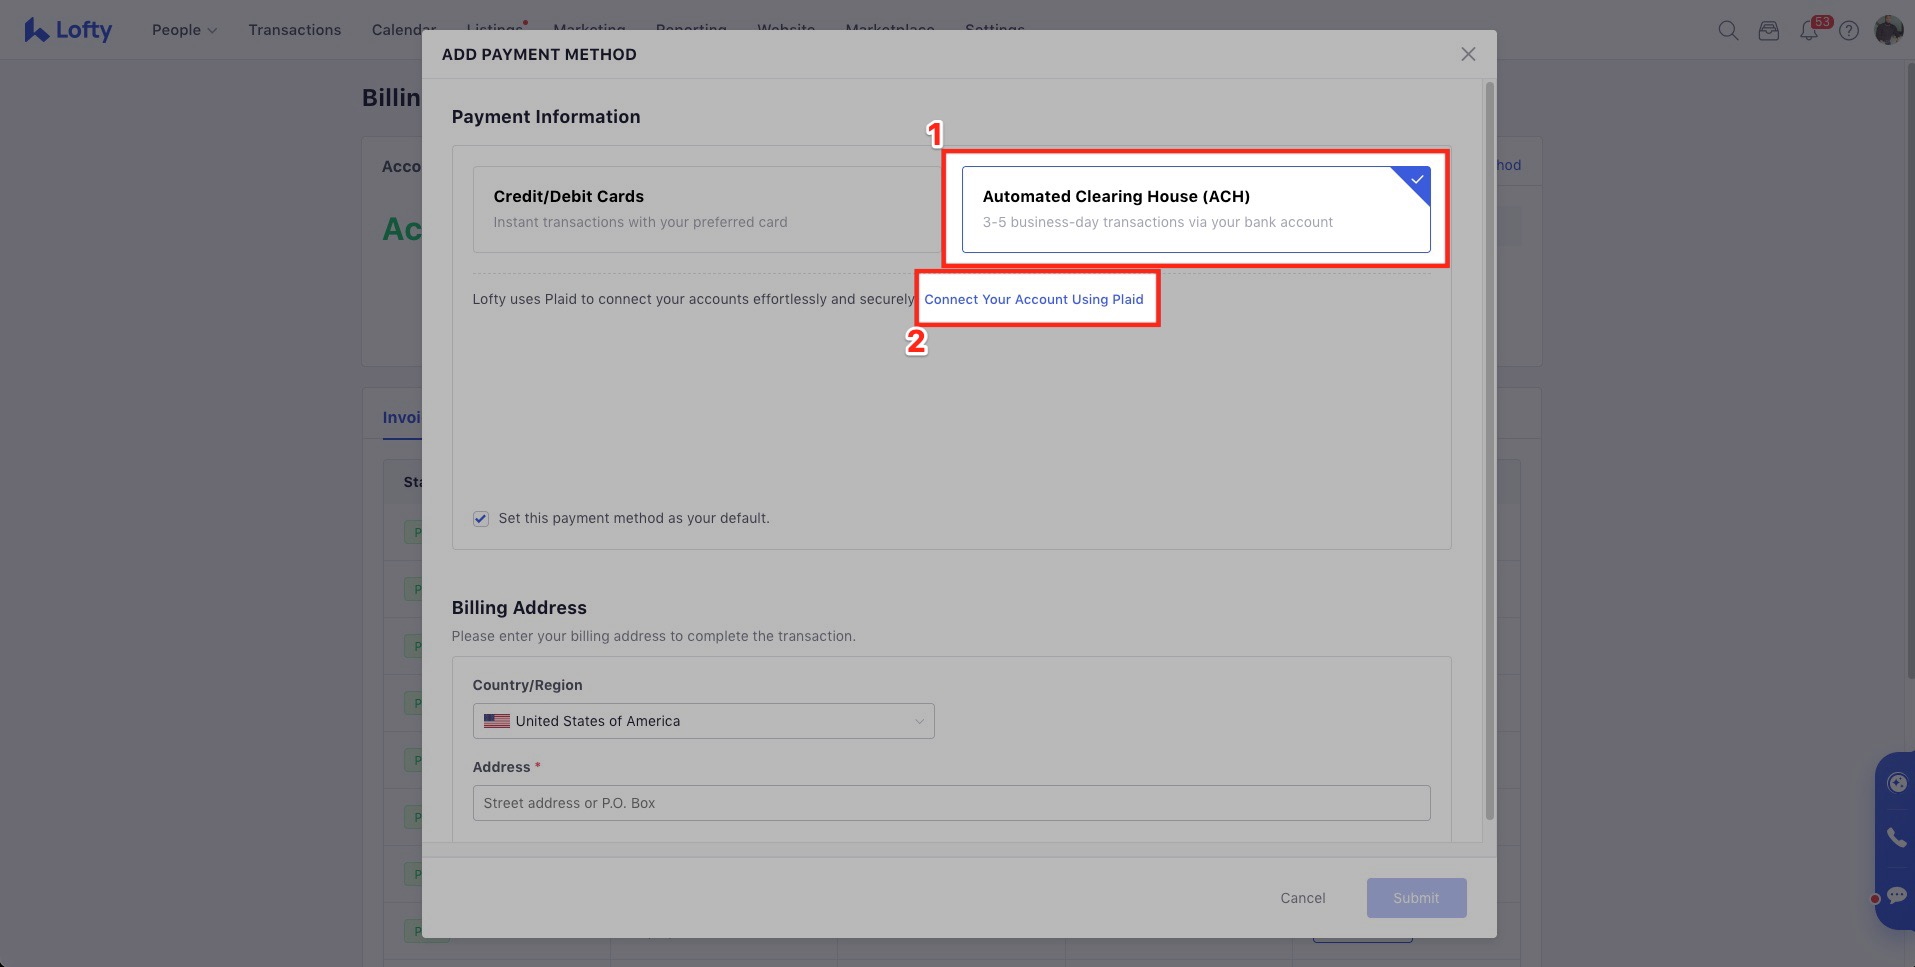Open the global search icon
The image size is (1915, 967).
1727,30
